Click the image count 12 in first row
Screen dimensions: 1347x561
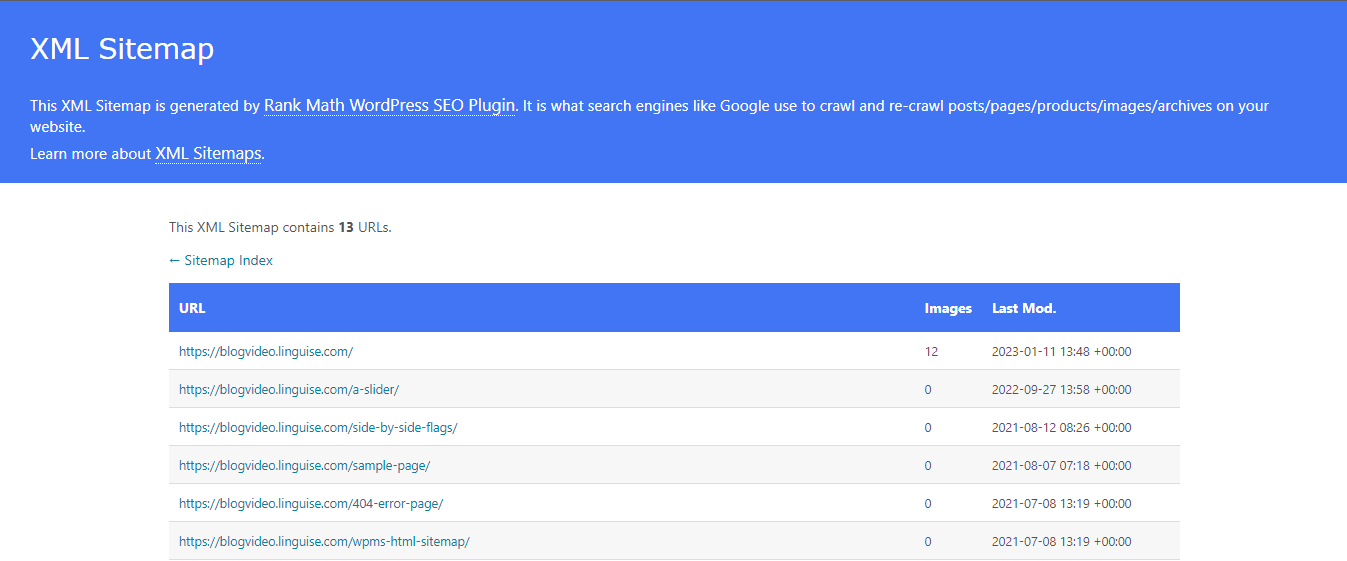point(931,352)
